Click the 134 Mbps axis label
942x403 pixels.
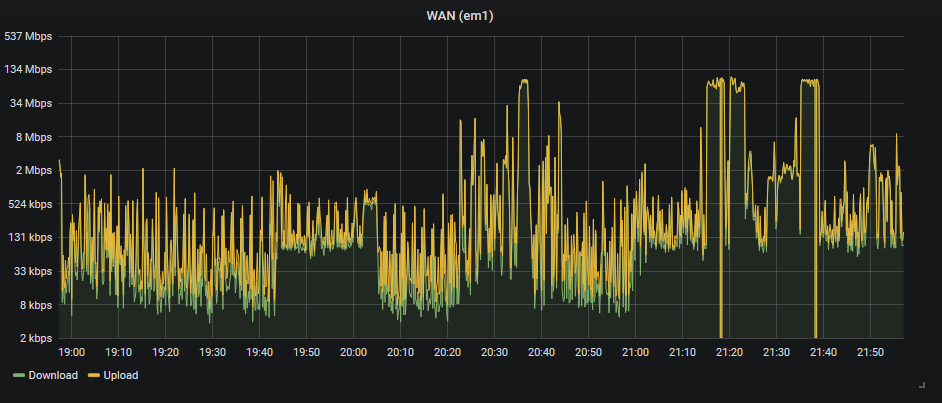(28, 70)
